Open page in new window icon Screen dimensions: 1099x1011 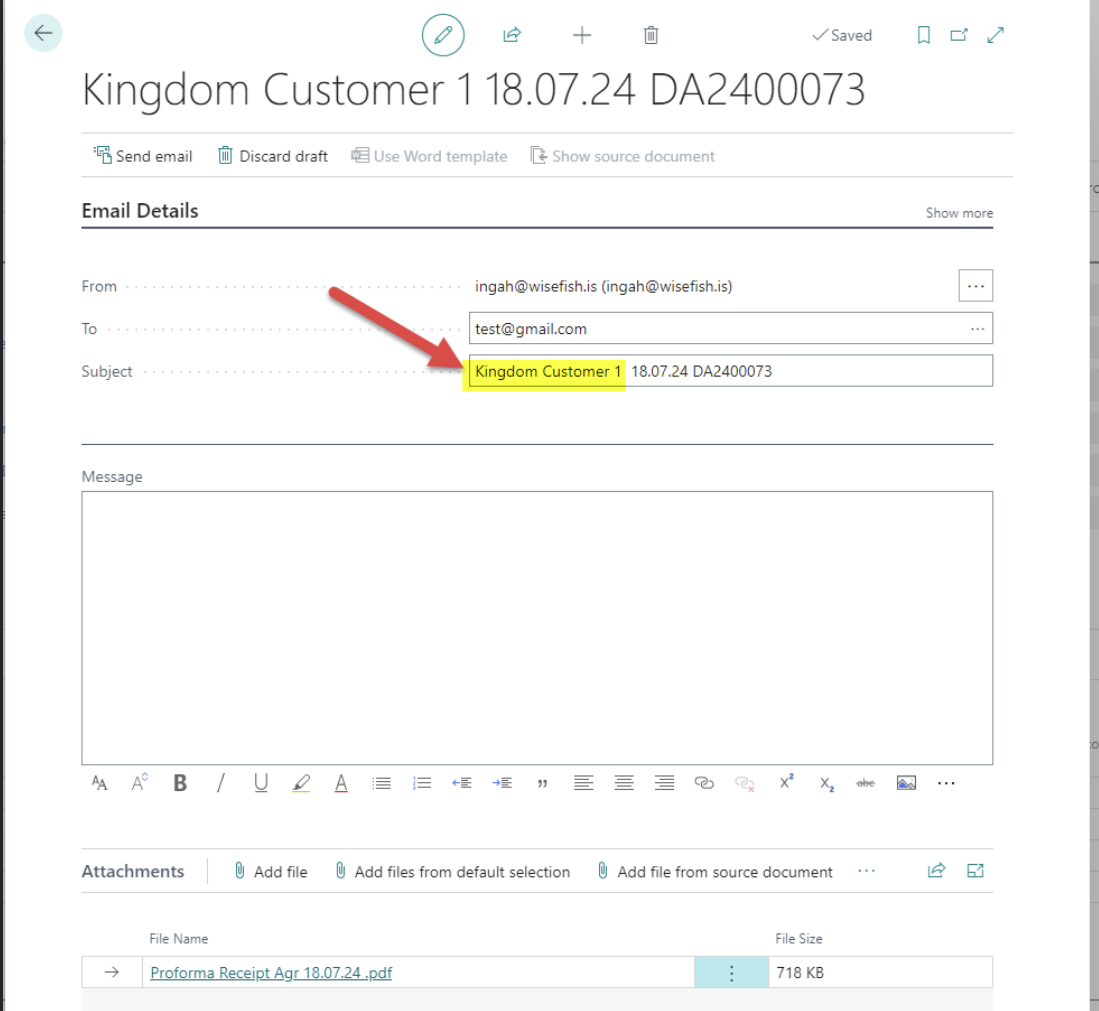click(x=959, y=35)
